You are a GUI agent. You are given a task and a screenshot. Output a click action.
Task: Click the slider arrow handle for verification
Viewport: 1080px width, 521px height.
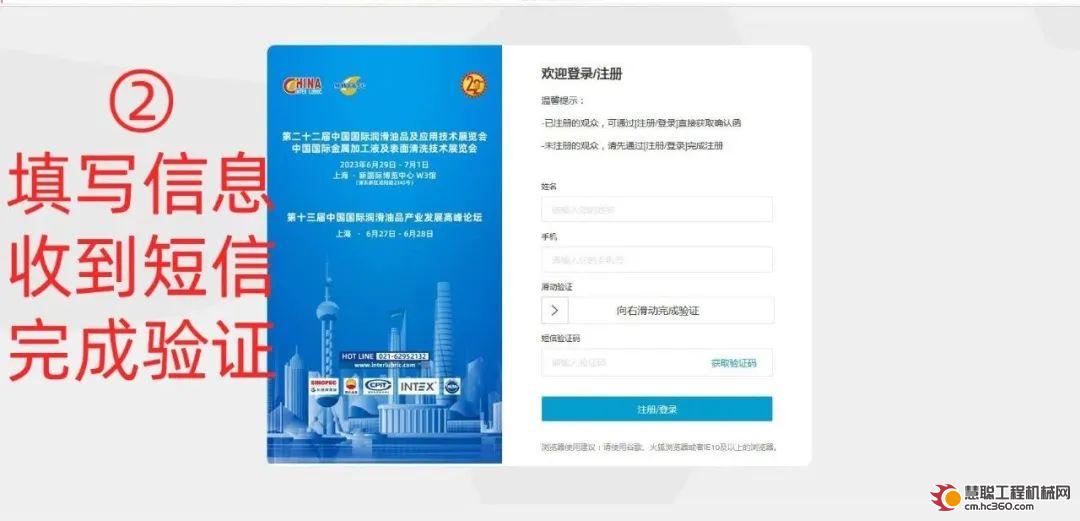click(554, 310)
